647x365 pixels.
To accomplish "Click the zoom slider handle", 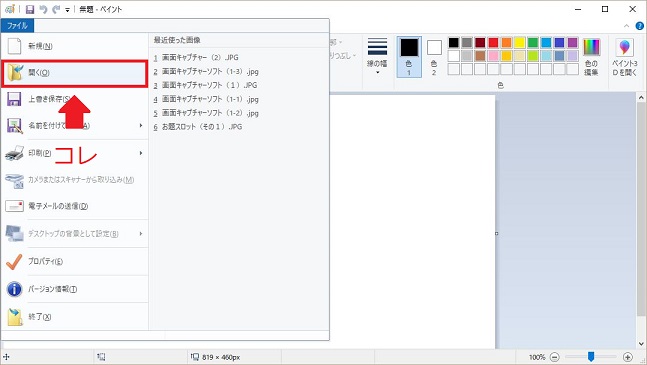I will (x=591, y=356).
